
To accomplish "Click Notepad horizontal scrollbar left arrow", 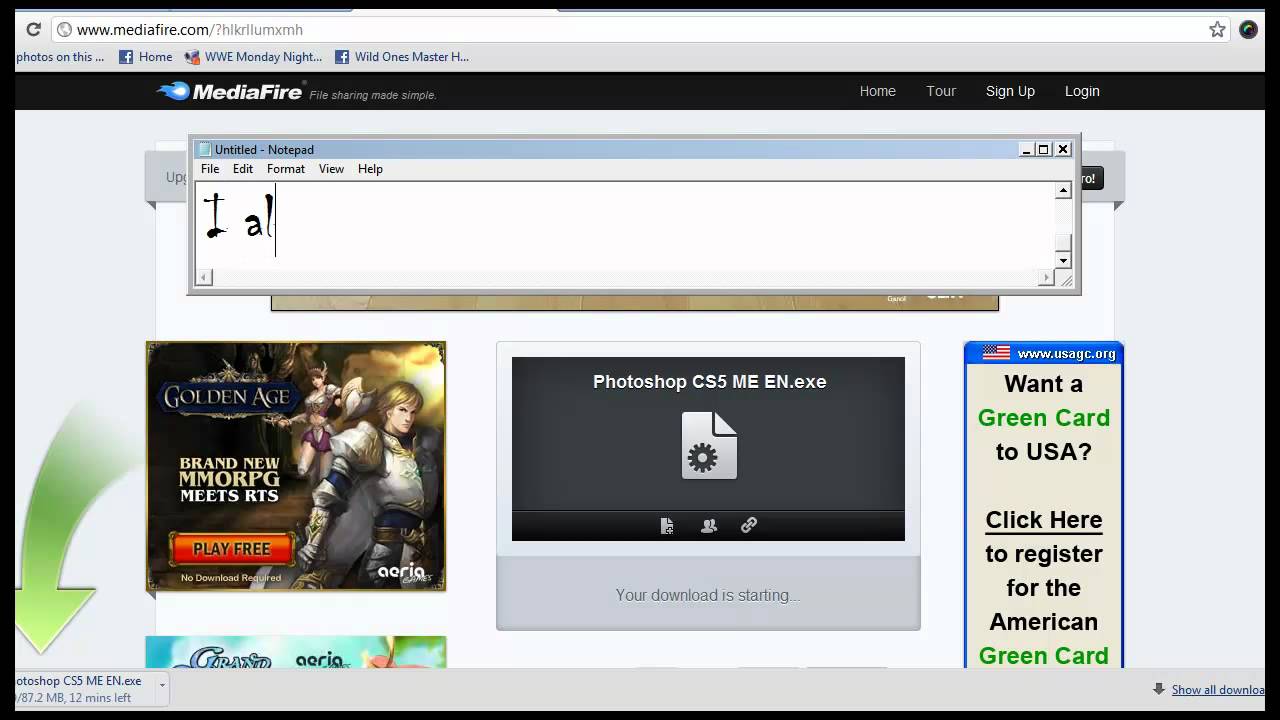I will (203, 277).
